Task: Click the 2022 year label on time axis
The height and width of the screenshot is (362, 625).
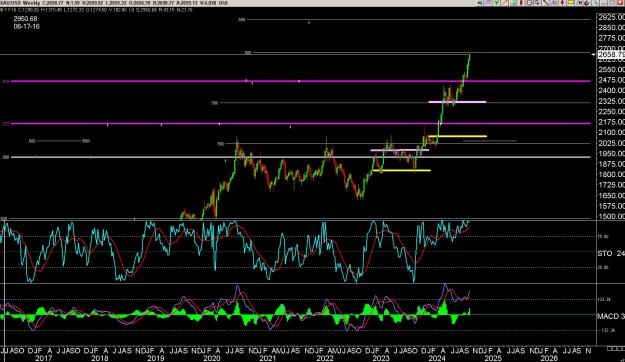Action: [x=325, y=358]
